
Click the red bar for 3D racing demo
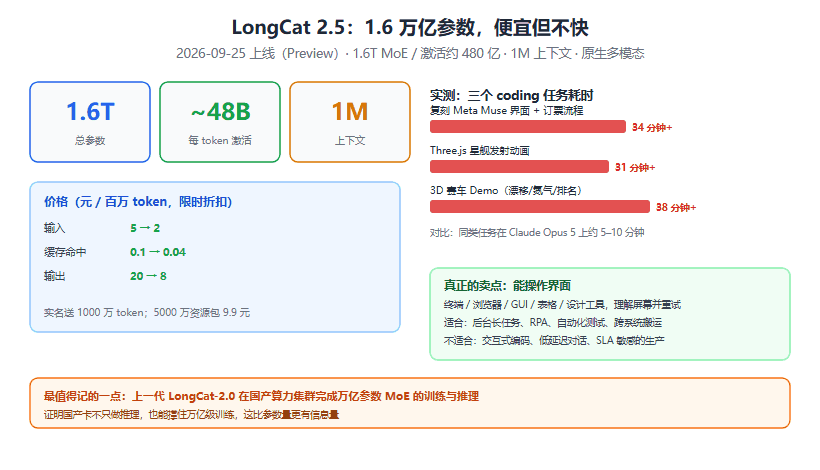coord(540,207)
